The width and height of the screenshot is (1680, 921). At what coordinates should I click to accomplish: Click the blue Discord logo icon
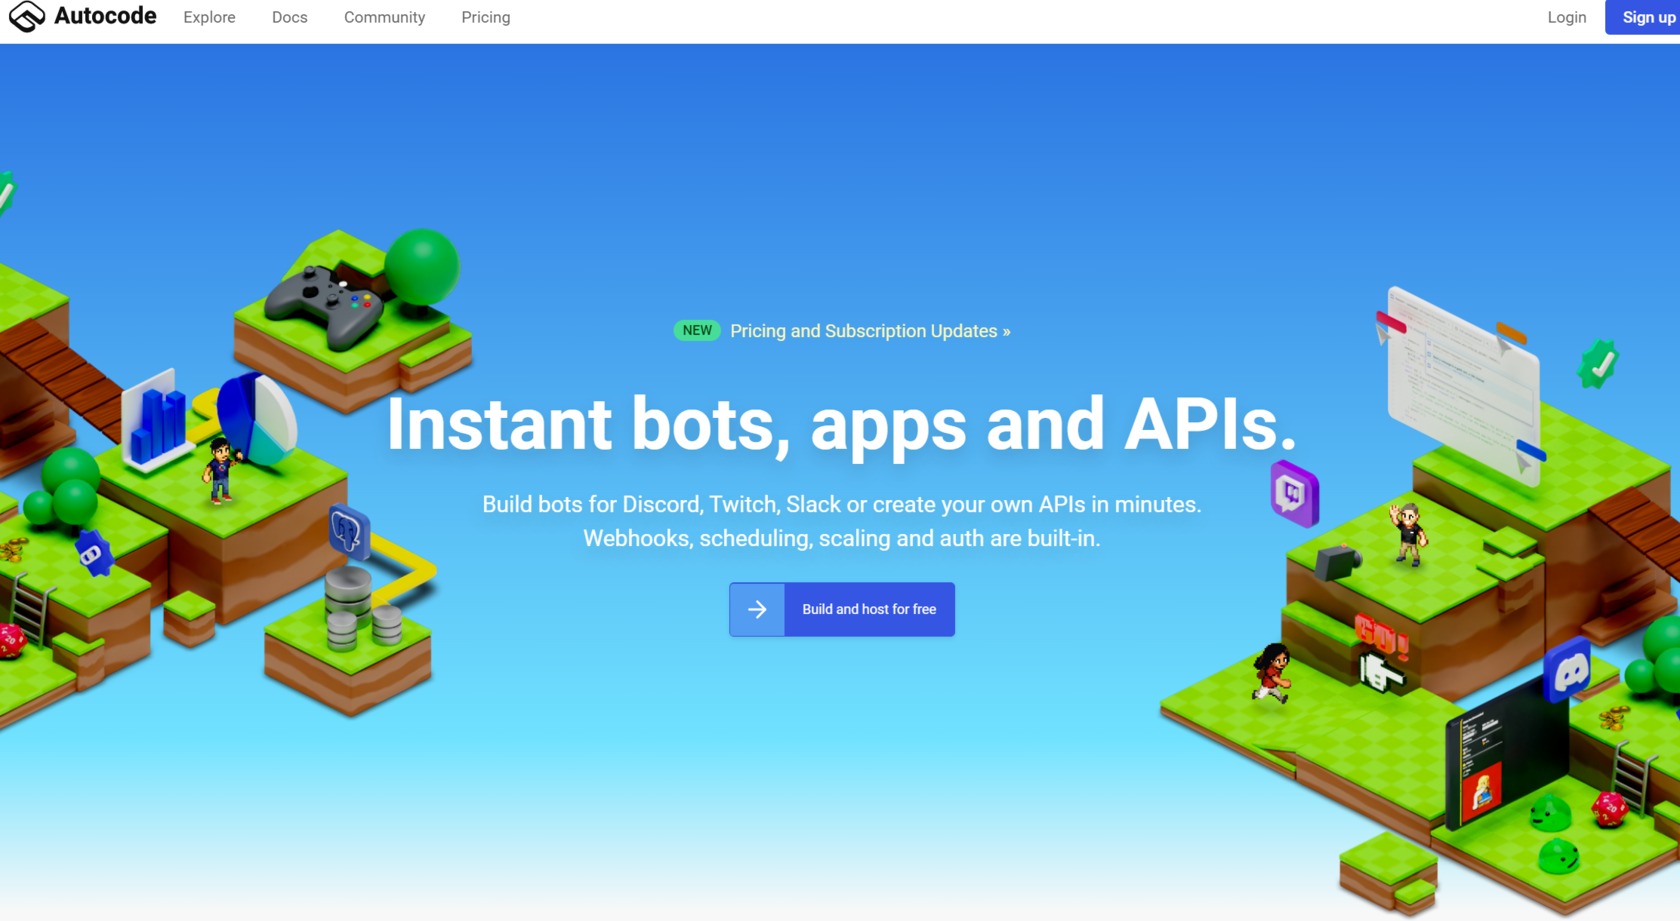1568,670
